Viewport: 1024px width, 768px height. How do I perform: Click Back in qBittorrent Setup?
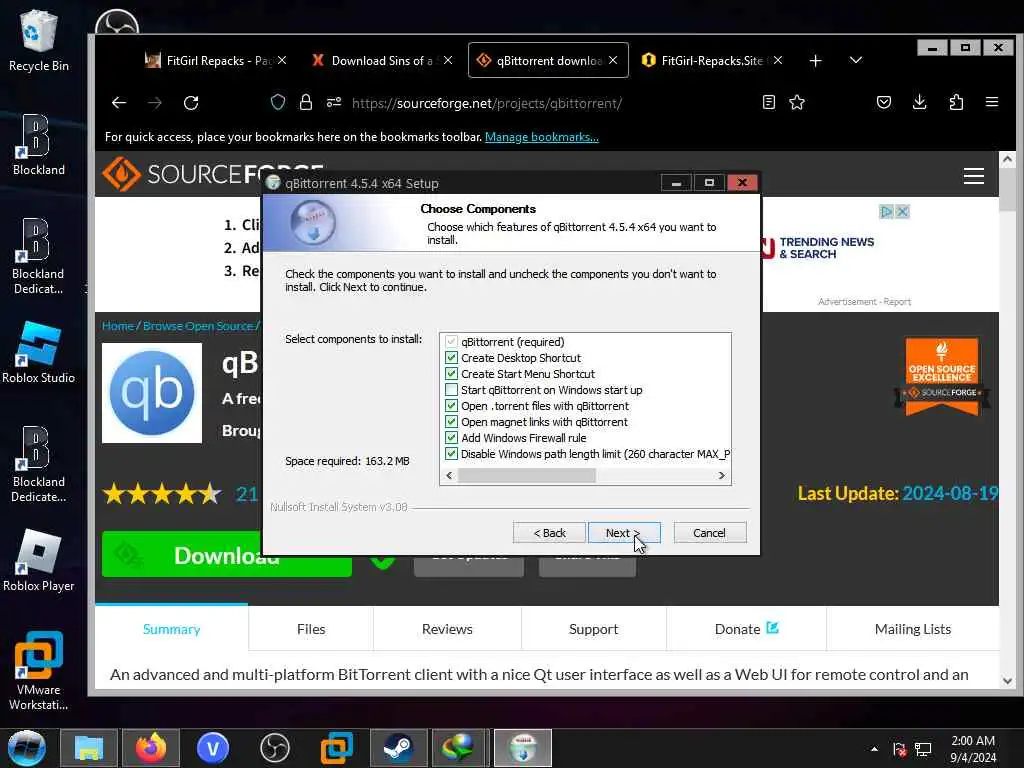coord(549,533)
